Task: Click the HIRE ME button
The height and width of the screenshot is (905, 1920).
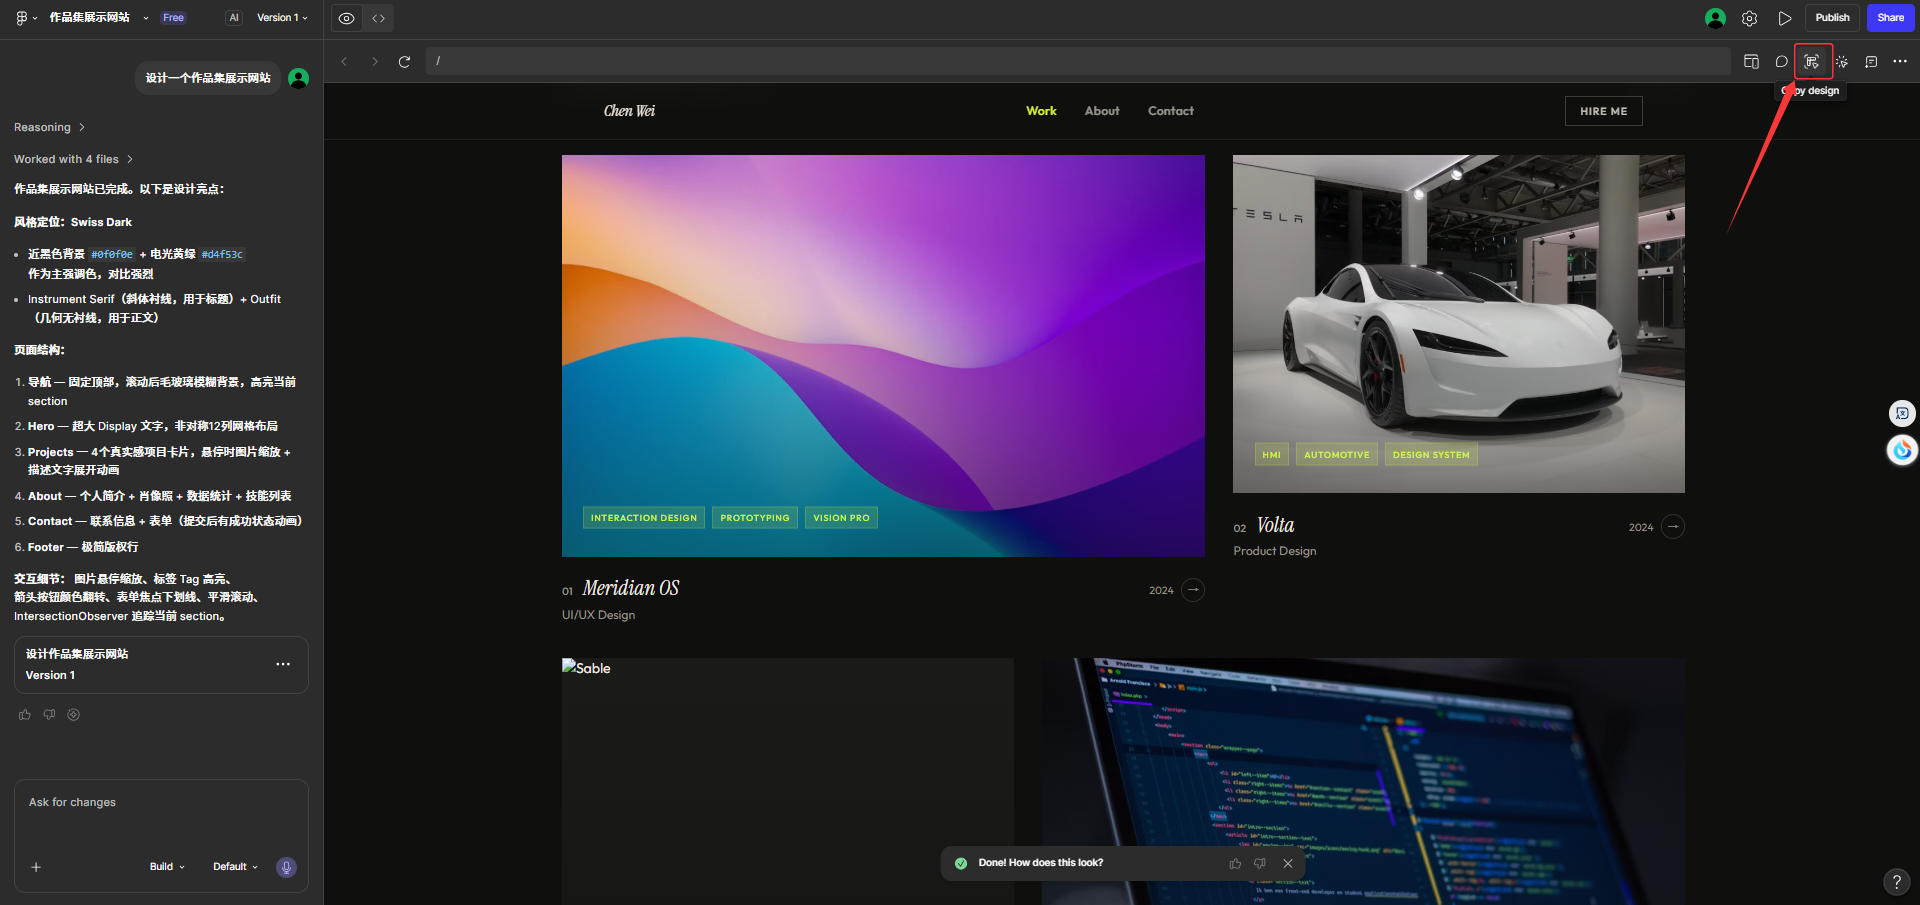Action: [x=1603, y=111]
